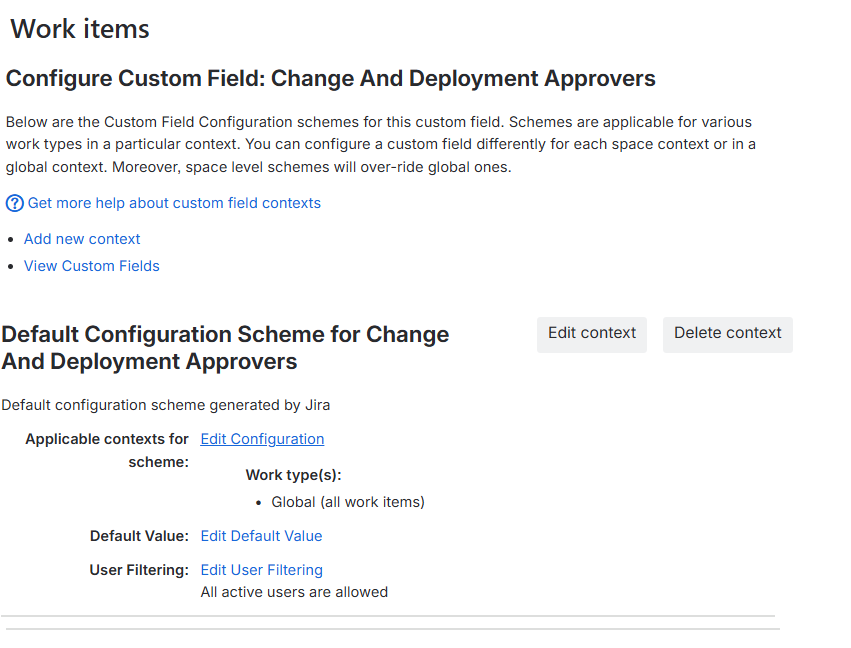Click the "Default Value:" field label
Viewport: 851px width, 648px height.
[139, 536]
